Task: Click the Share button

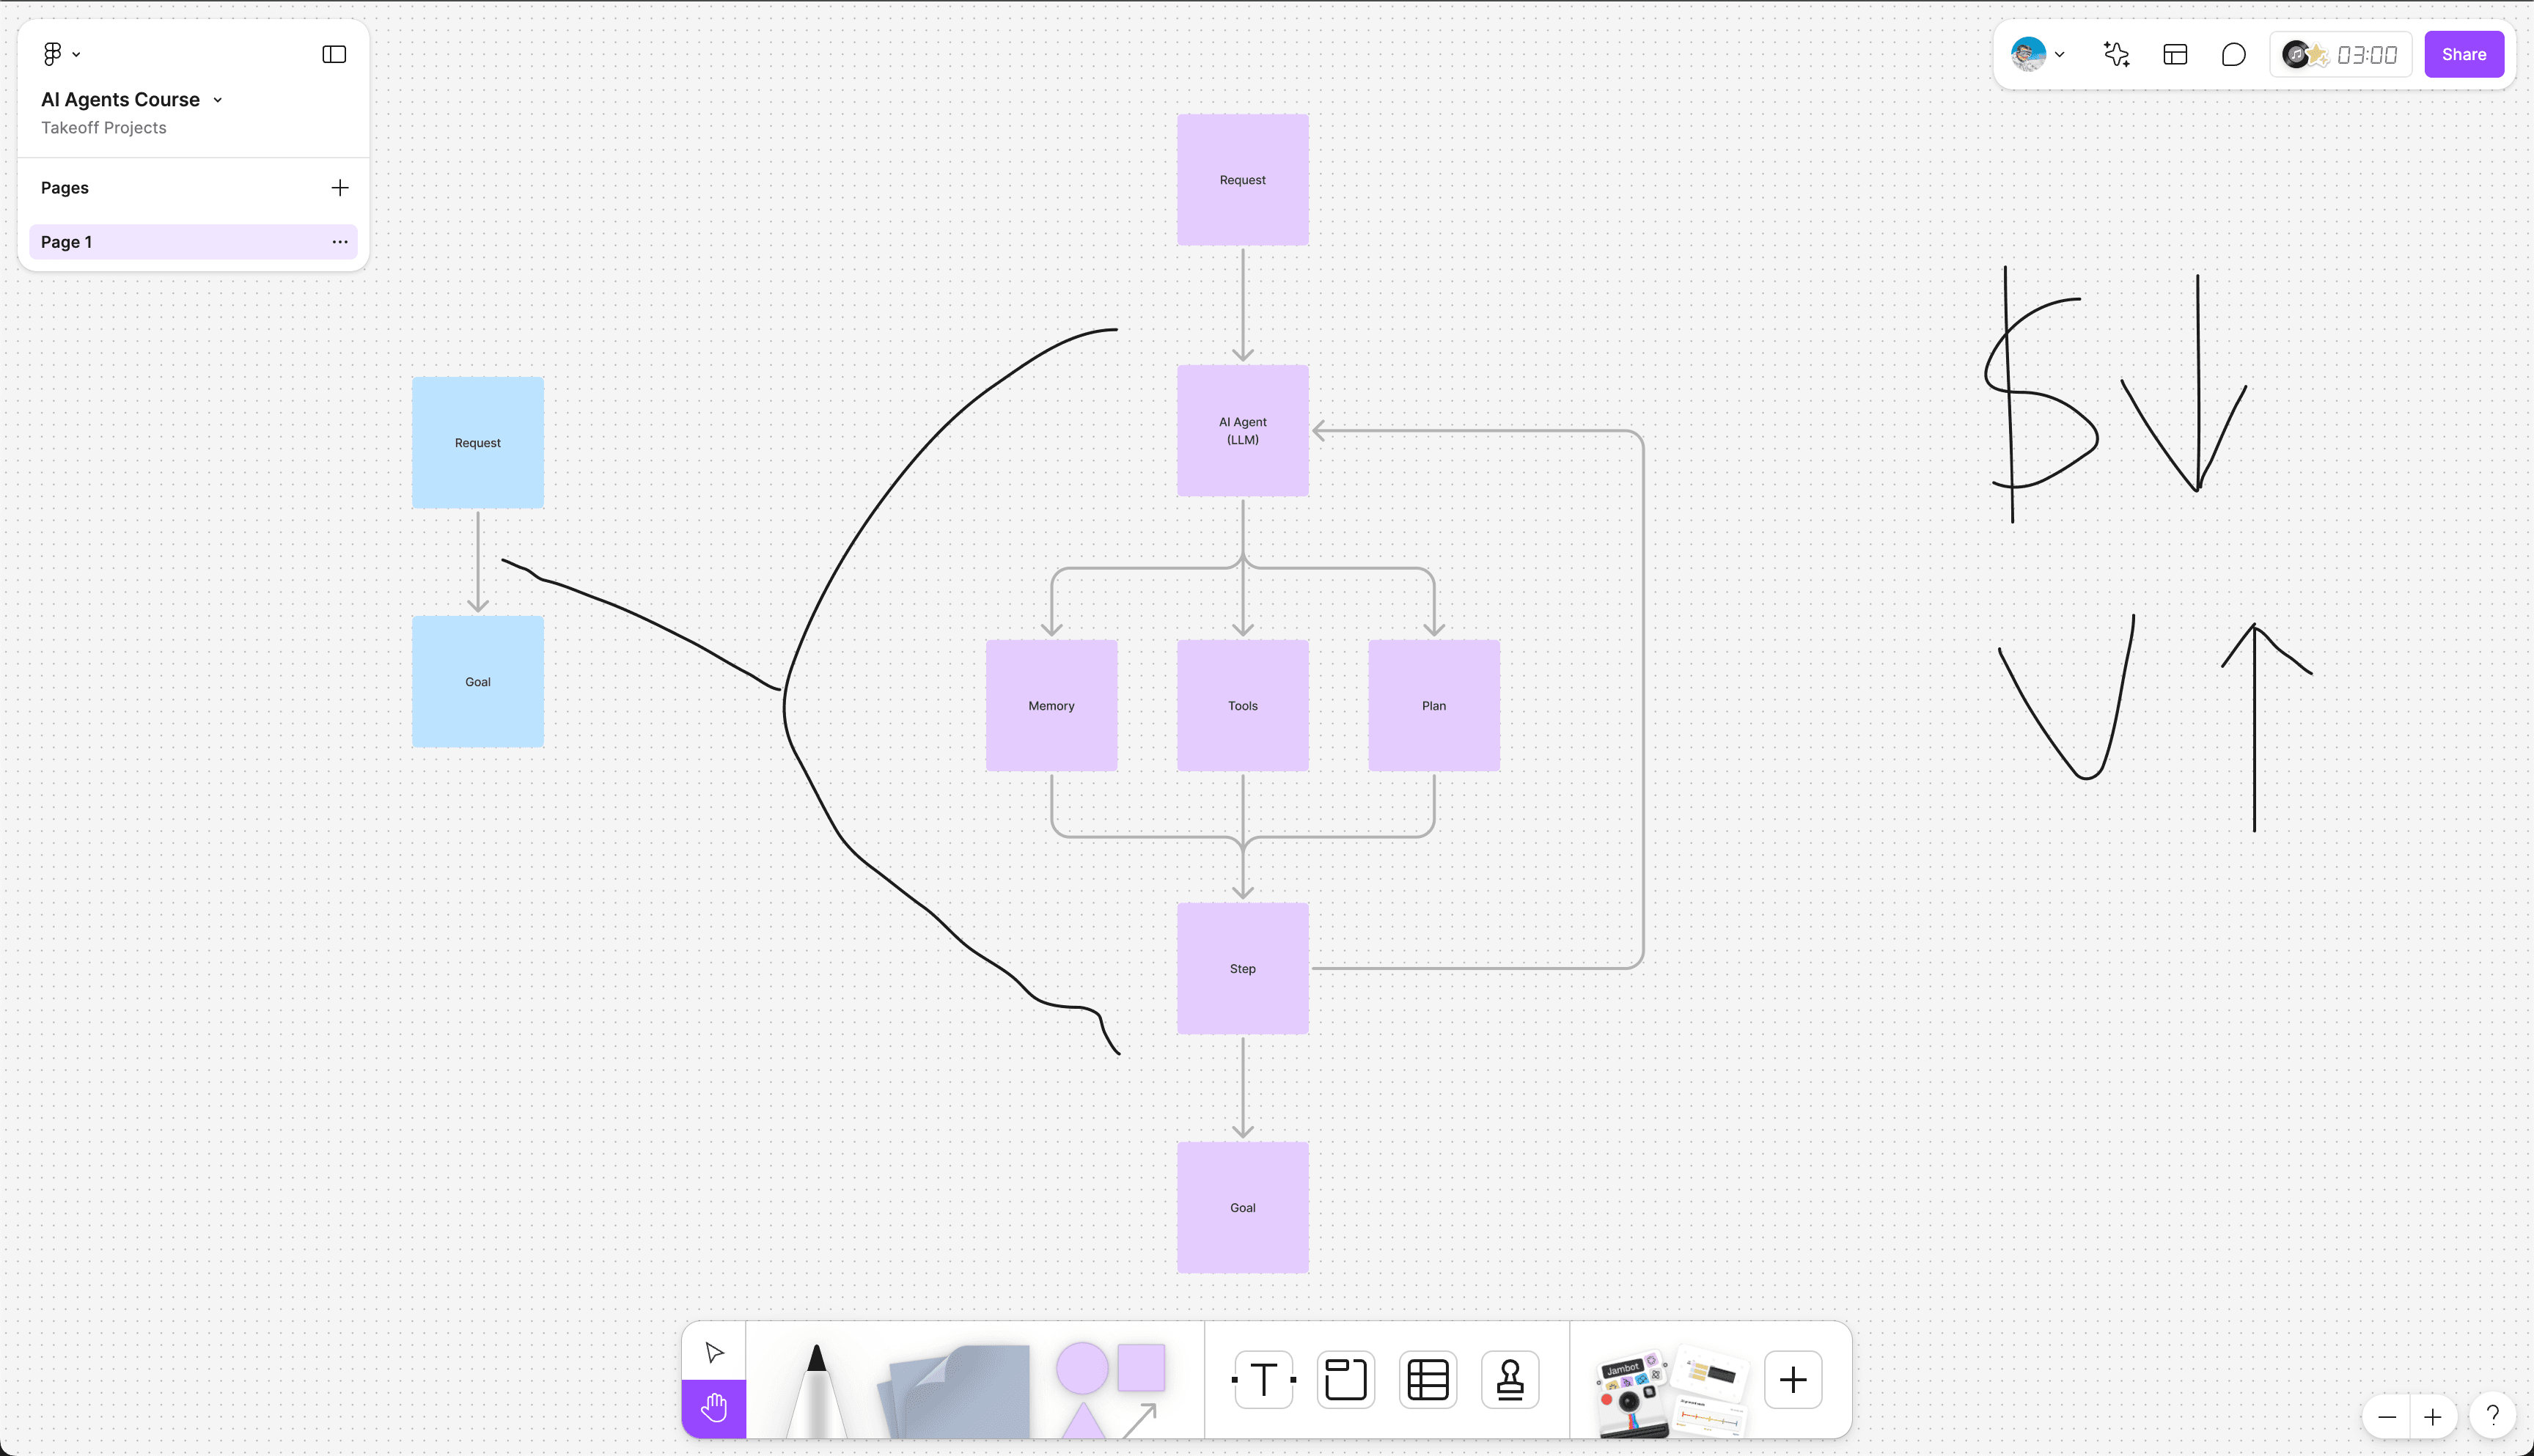Action: 2464,54
